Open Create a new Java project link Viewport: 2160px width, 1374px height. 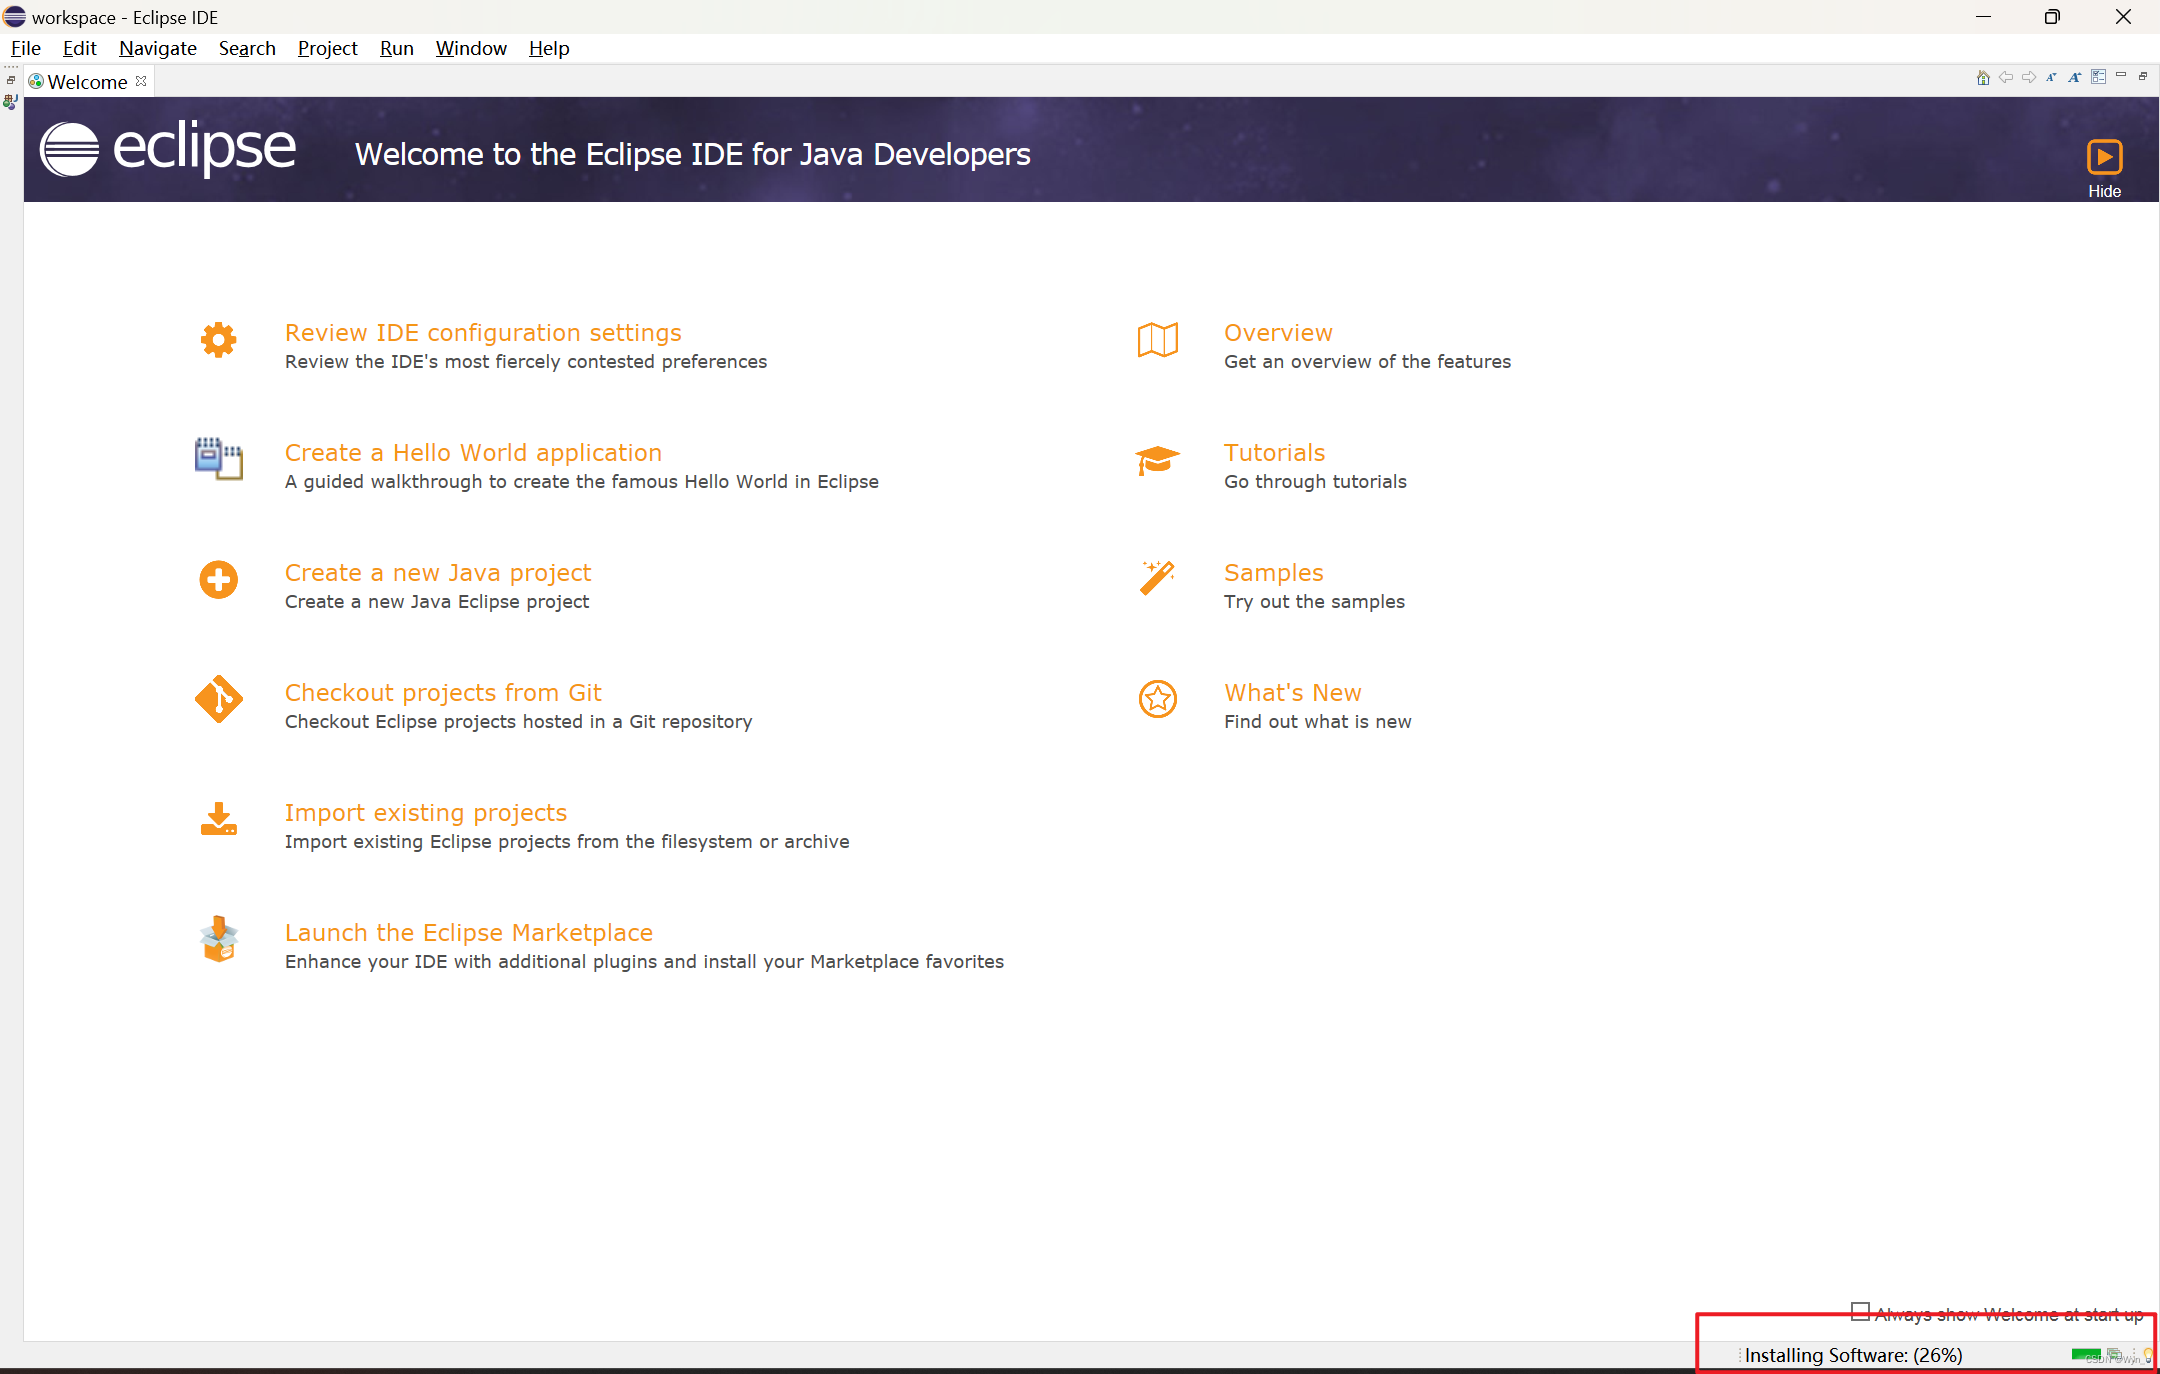437,572
